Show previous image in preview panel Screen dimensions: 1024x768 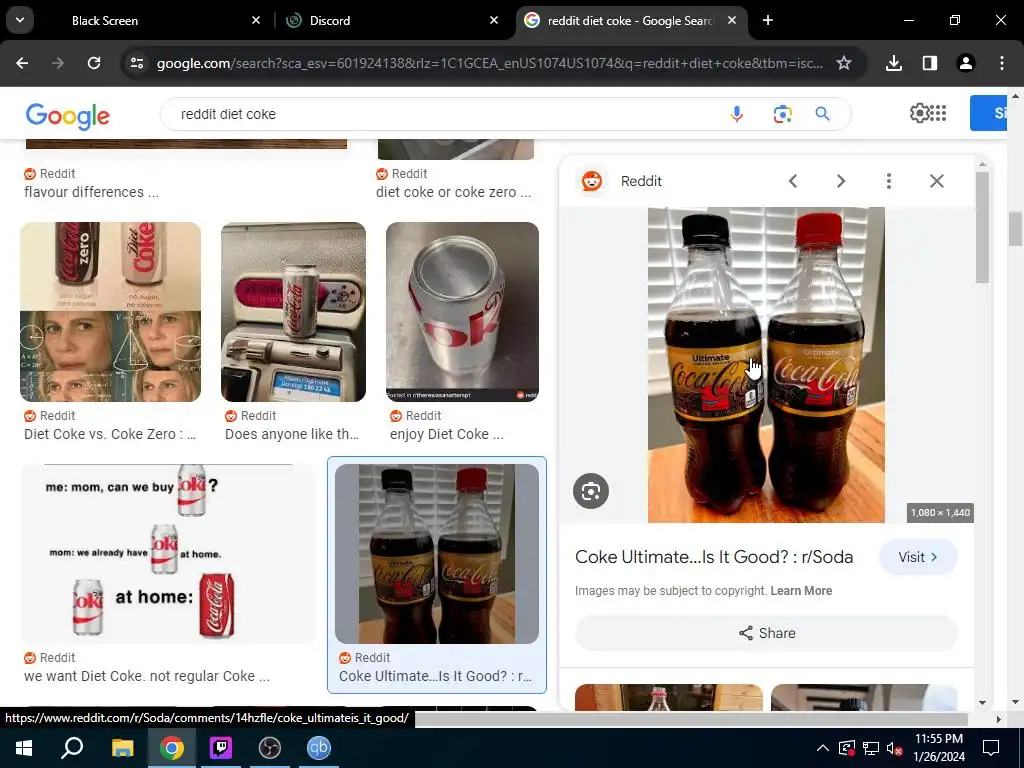793,181
